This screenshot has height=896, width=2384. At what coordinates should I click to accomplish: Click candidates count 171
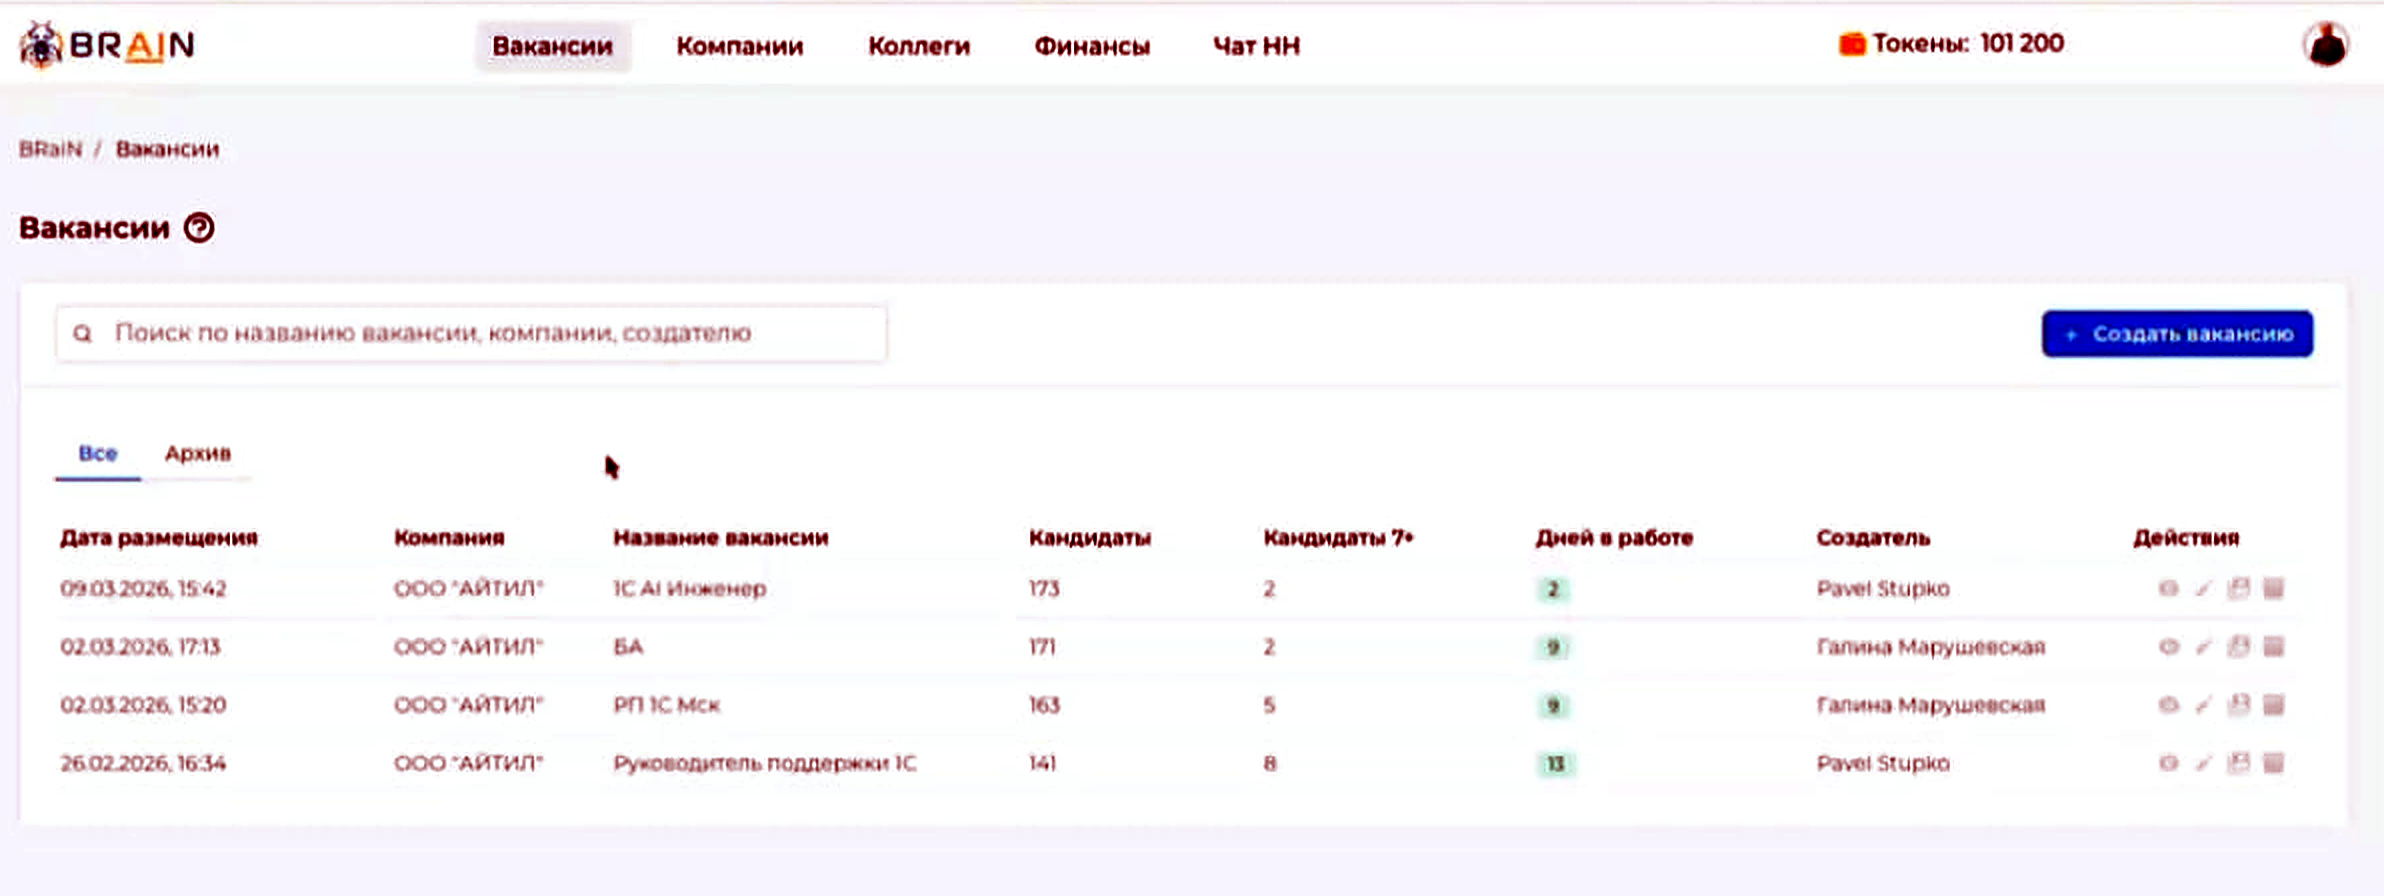(1042, 647)
